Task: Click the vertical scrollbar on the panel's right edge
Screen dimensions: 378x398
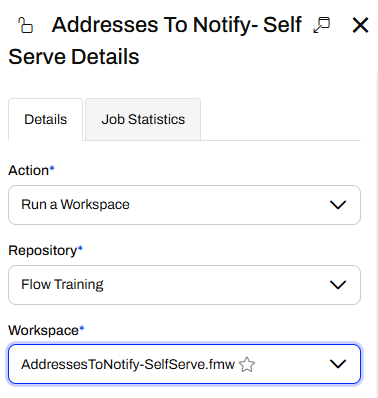Action: click(x=377, y=233)
